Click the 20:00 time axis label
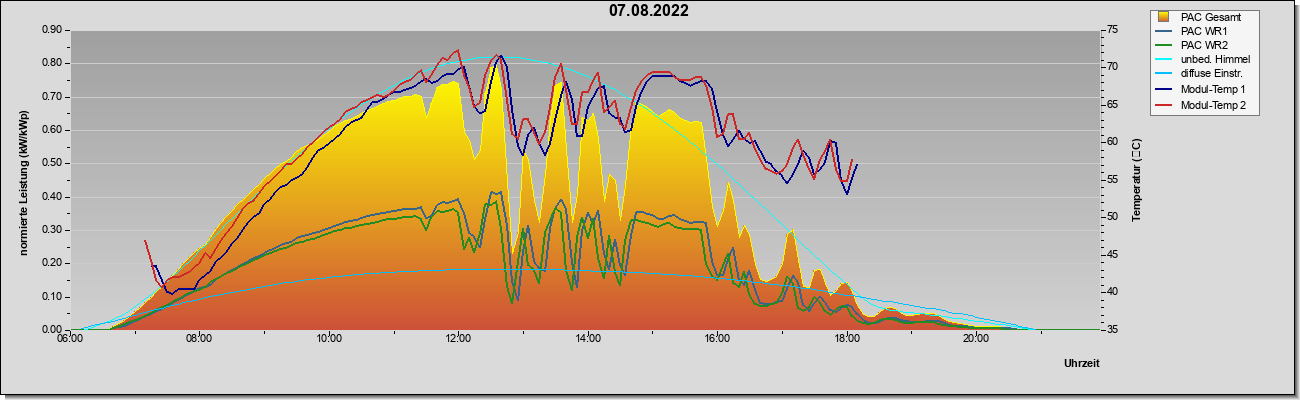 pos(976,339)
